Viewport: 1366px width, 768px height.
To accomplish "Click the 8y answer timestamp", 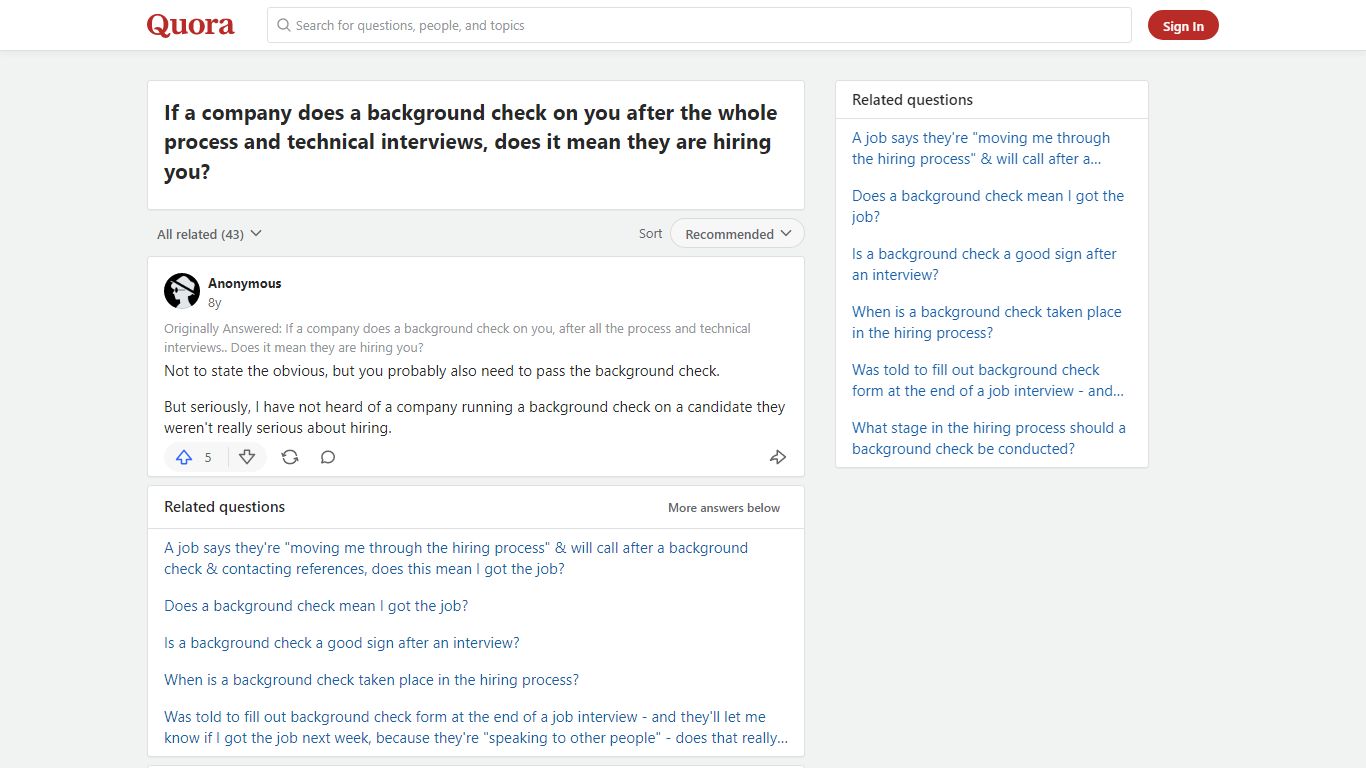I will coord(215,302).
